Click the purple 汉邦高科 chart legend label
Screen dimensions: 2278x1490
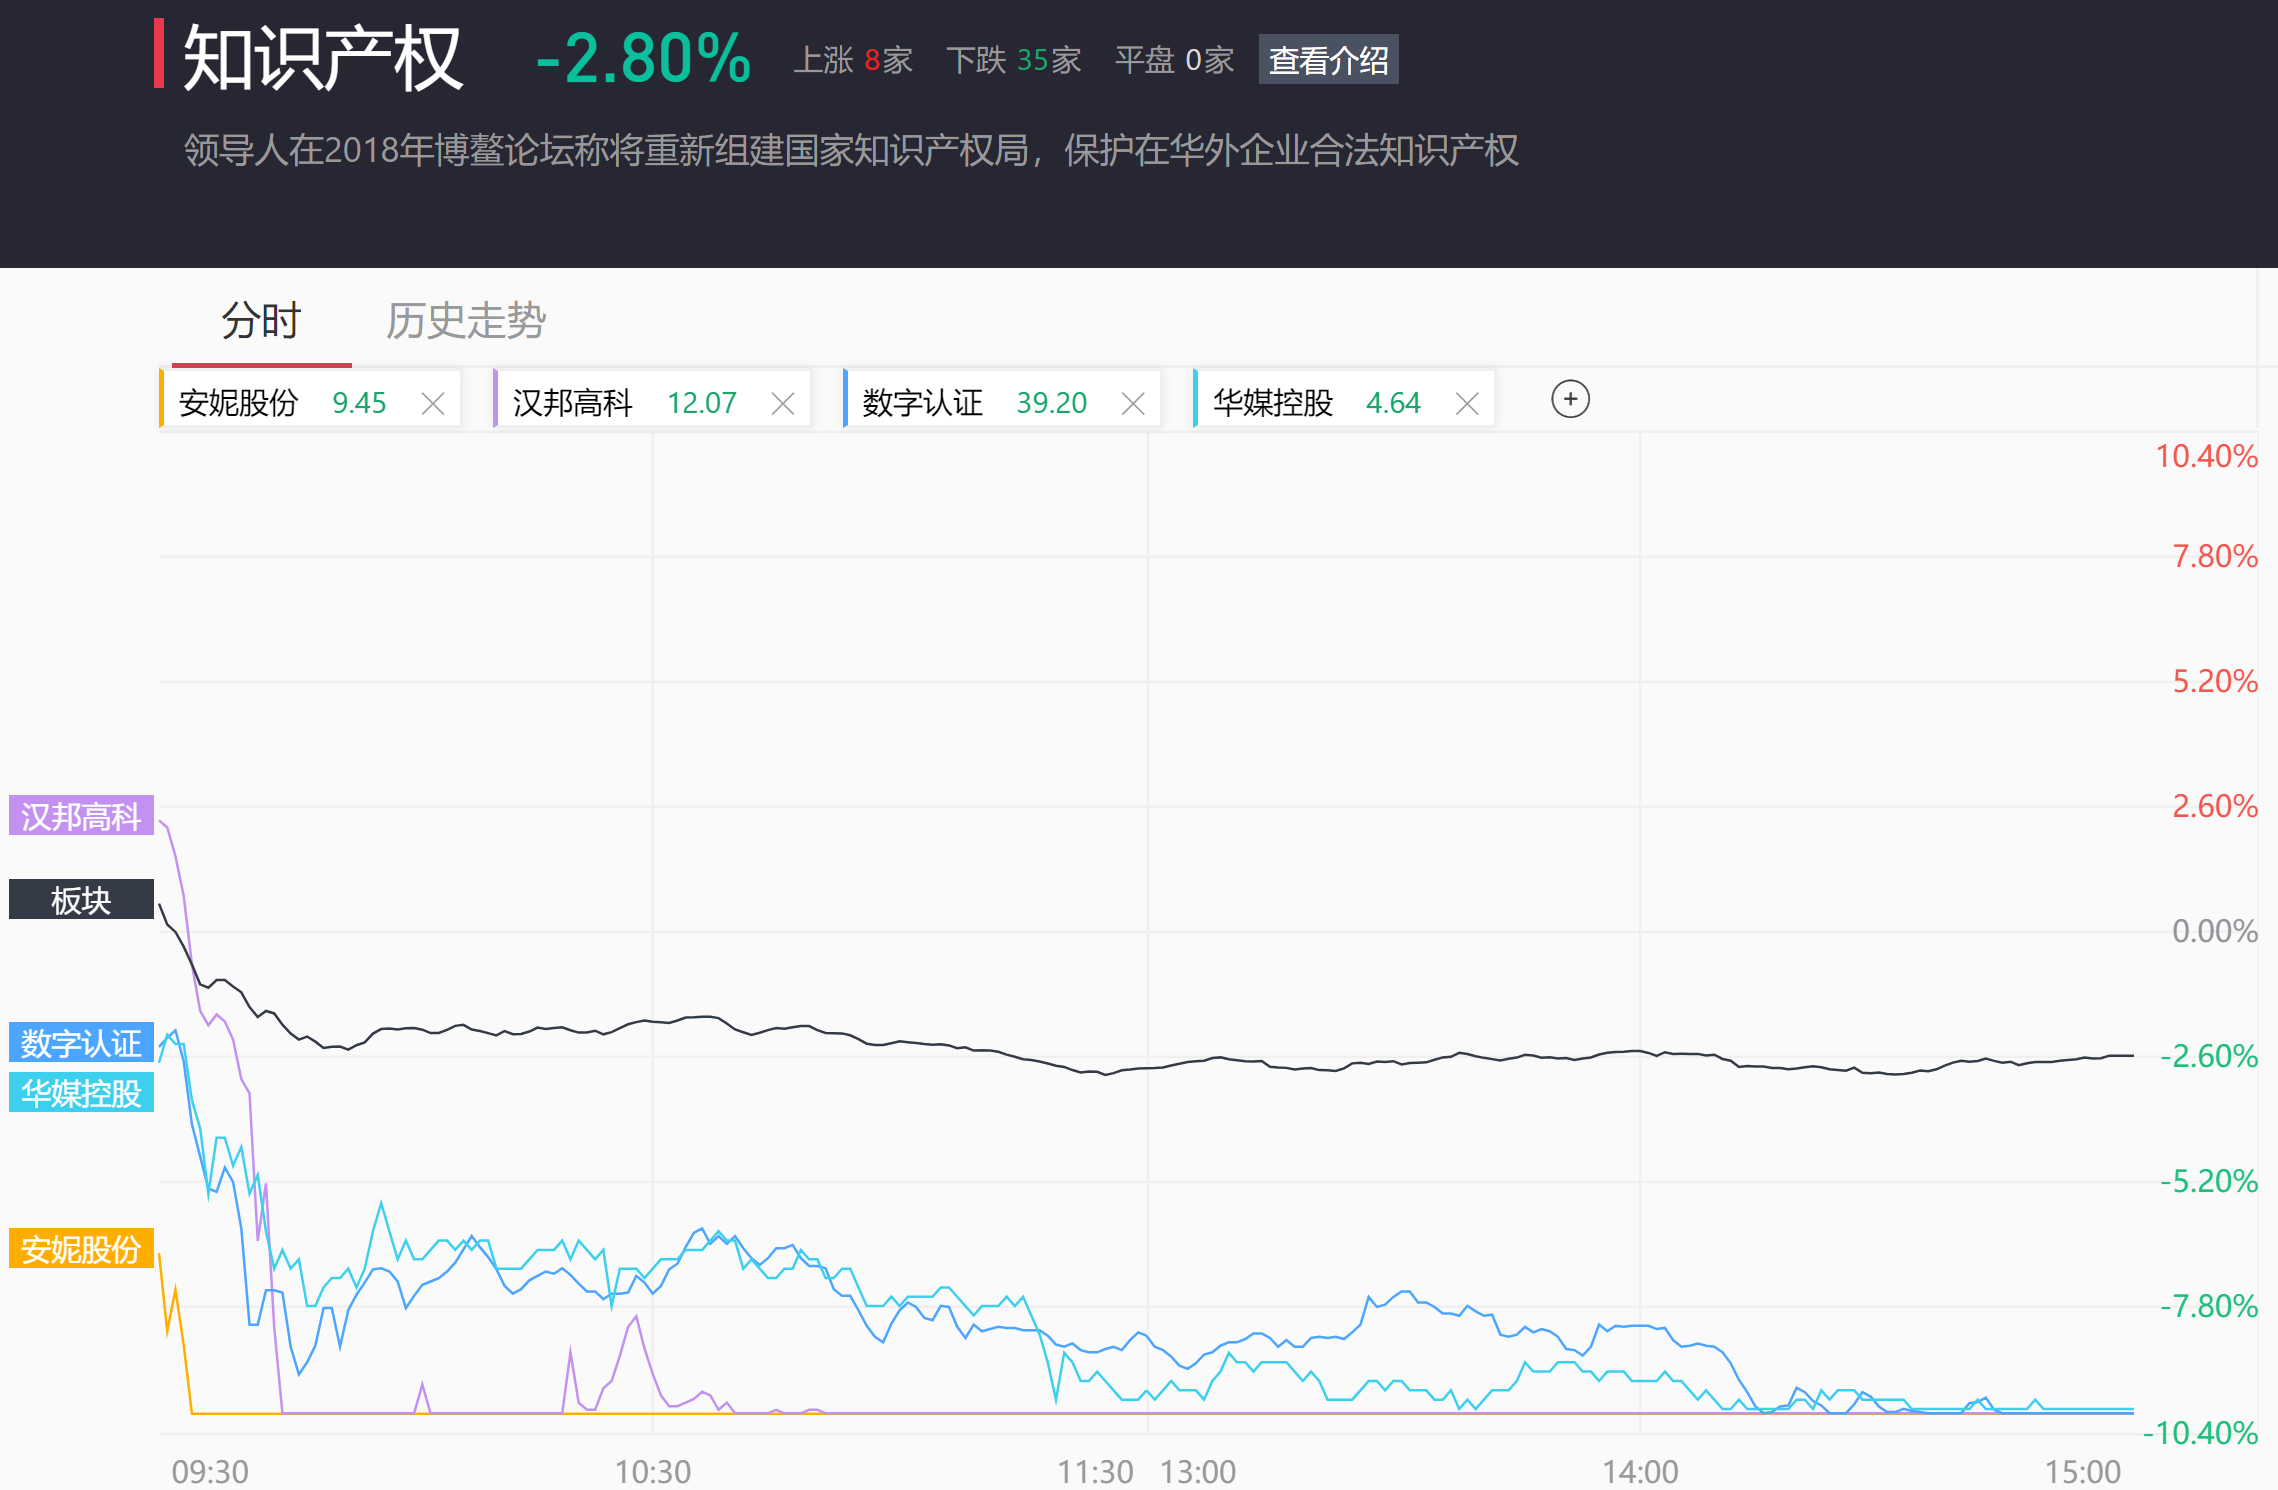[81, 816]
